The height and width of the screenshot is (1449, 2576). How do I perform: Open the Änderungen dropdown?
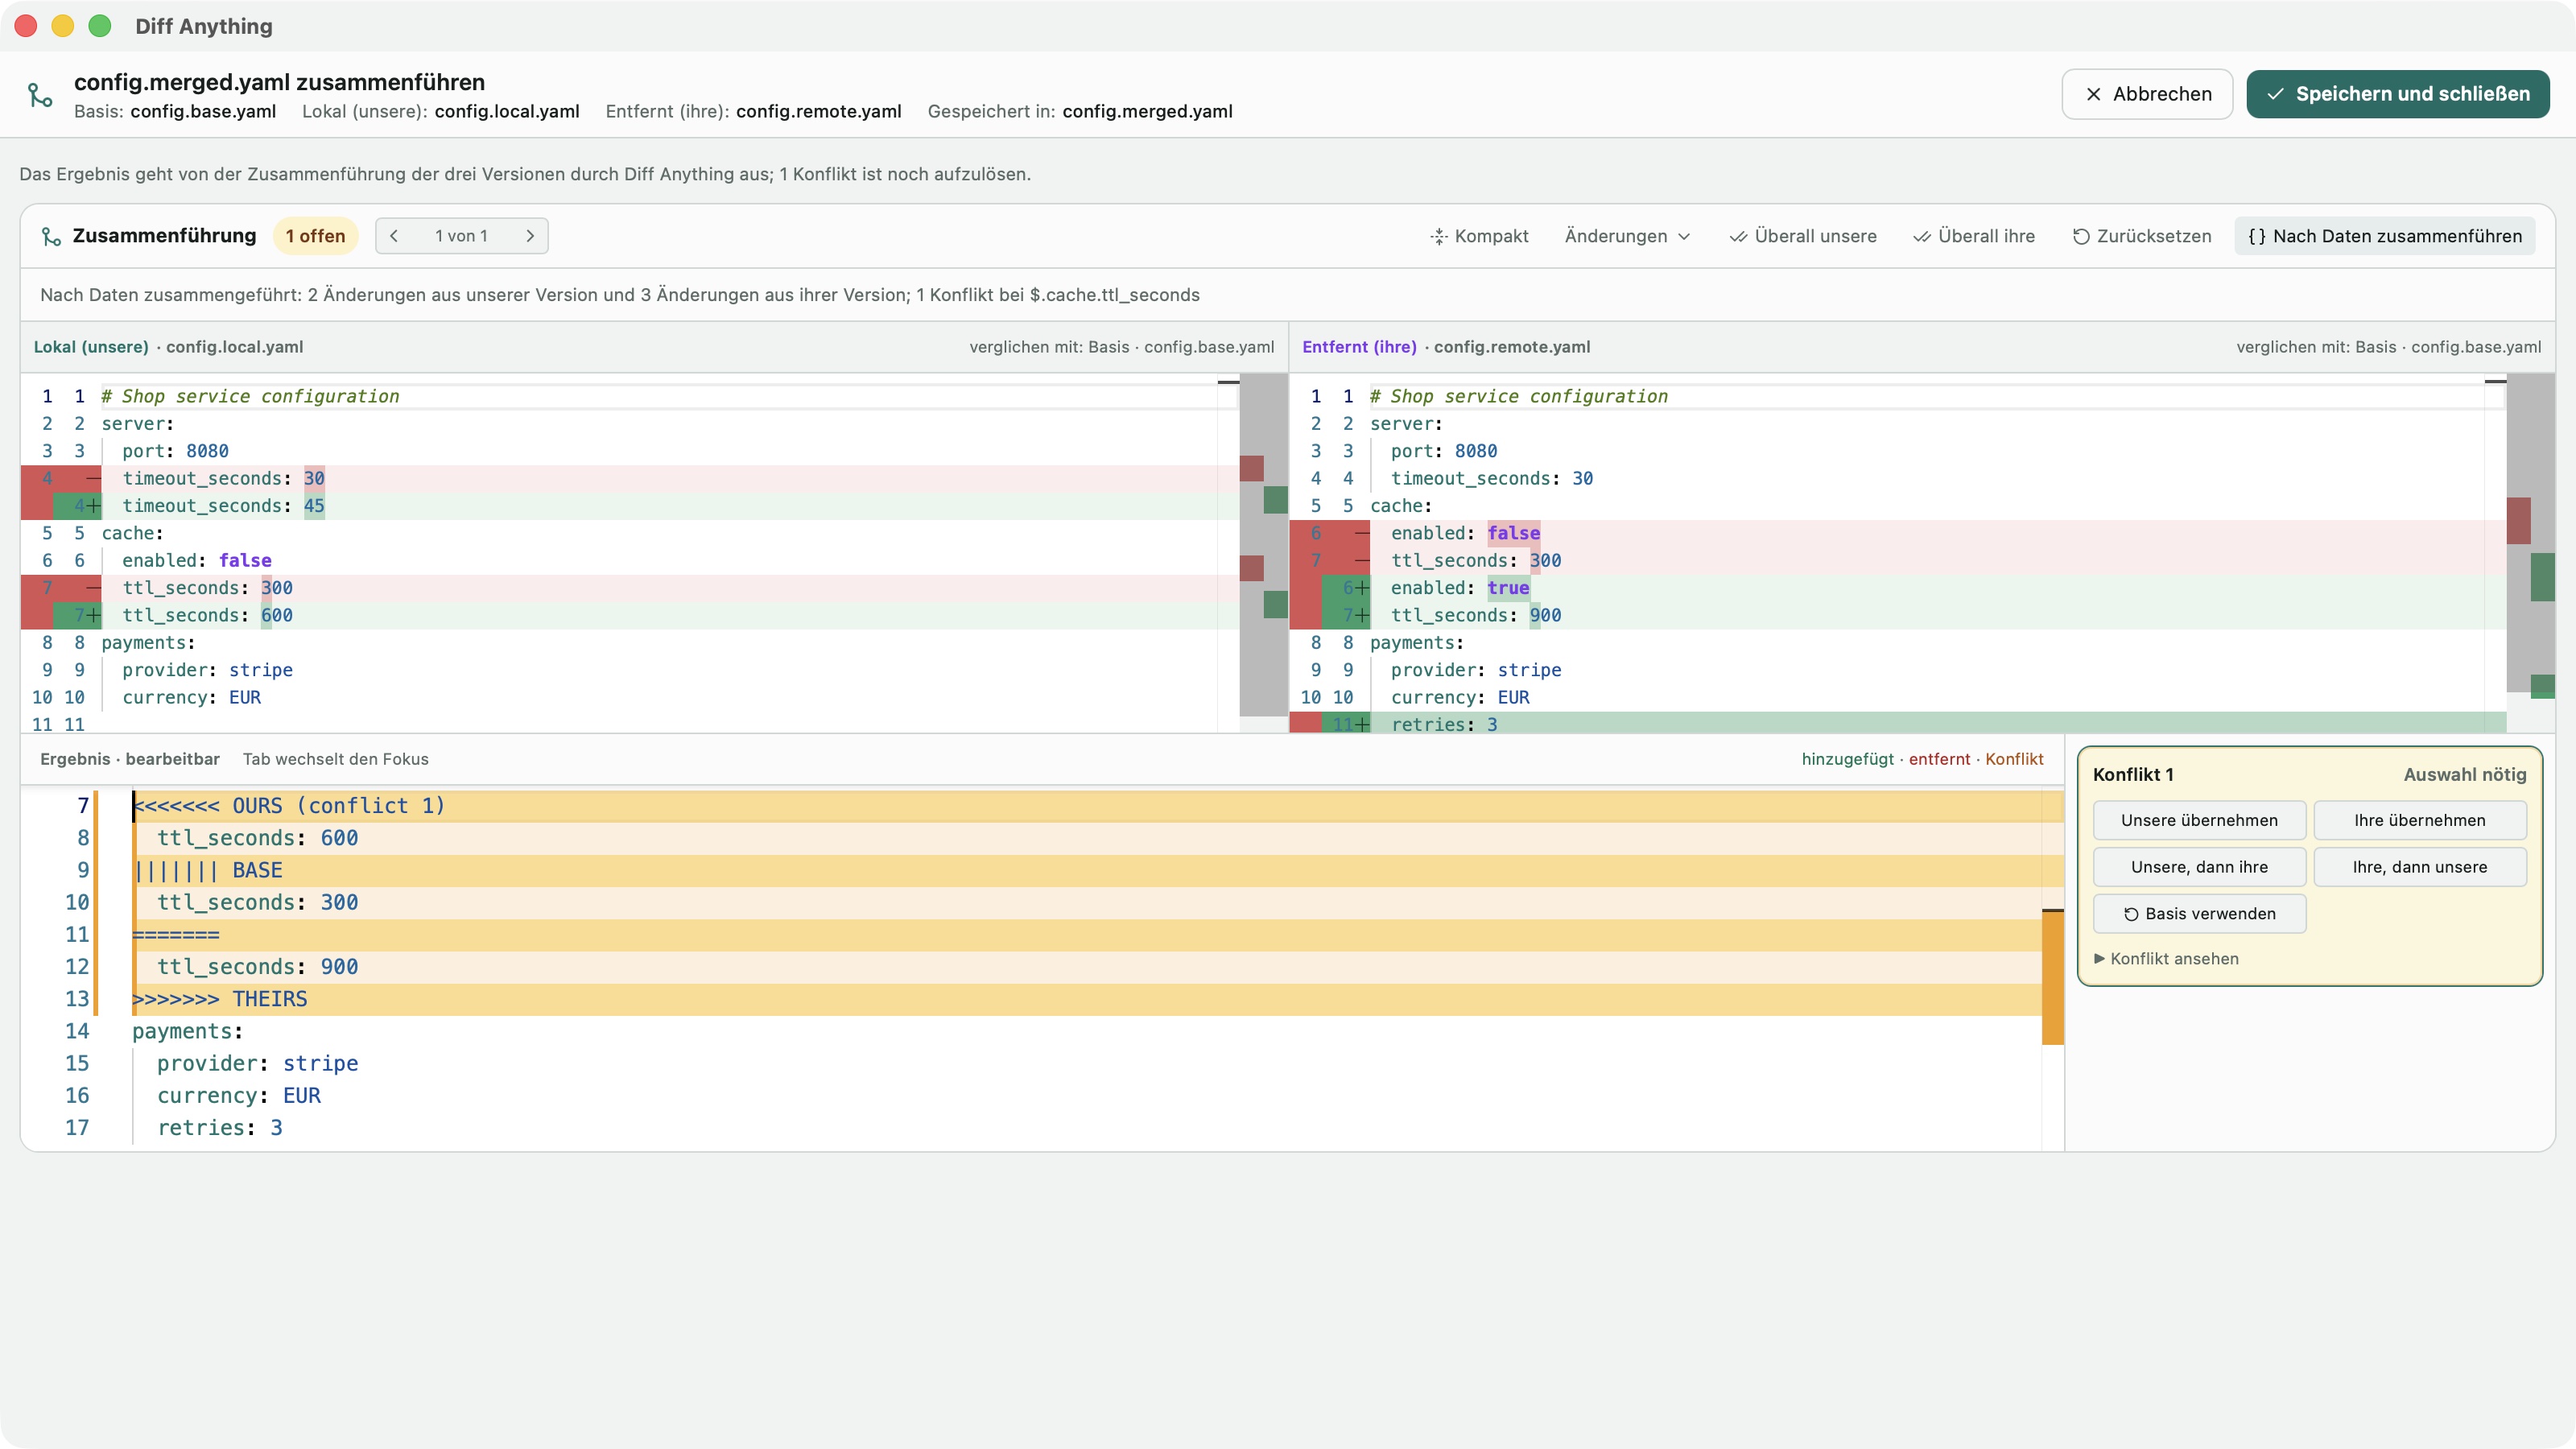point(1627,236)
